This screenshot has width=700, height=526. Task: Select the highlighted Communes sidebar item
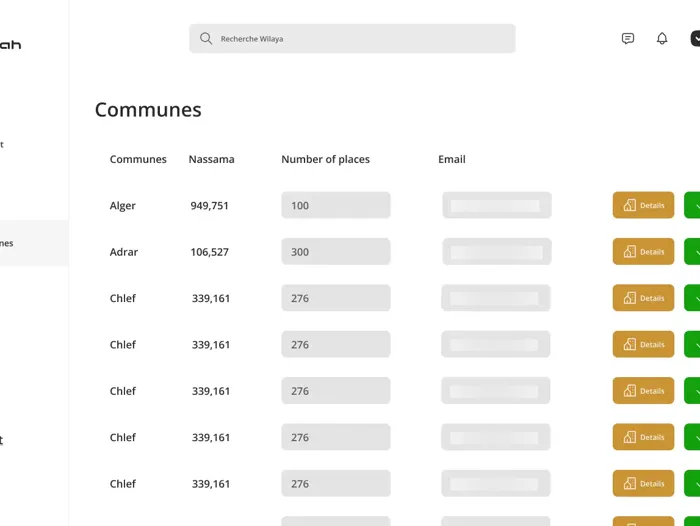30,243
